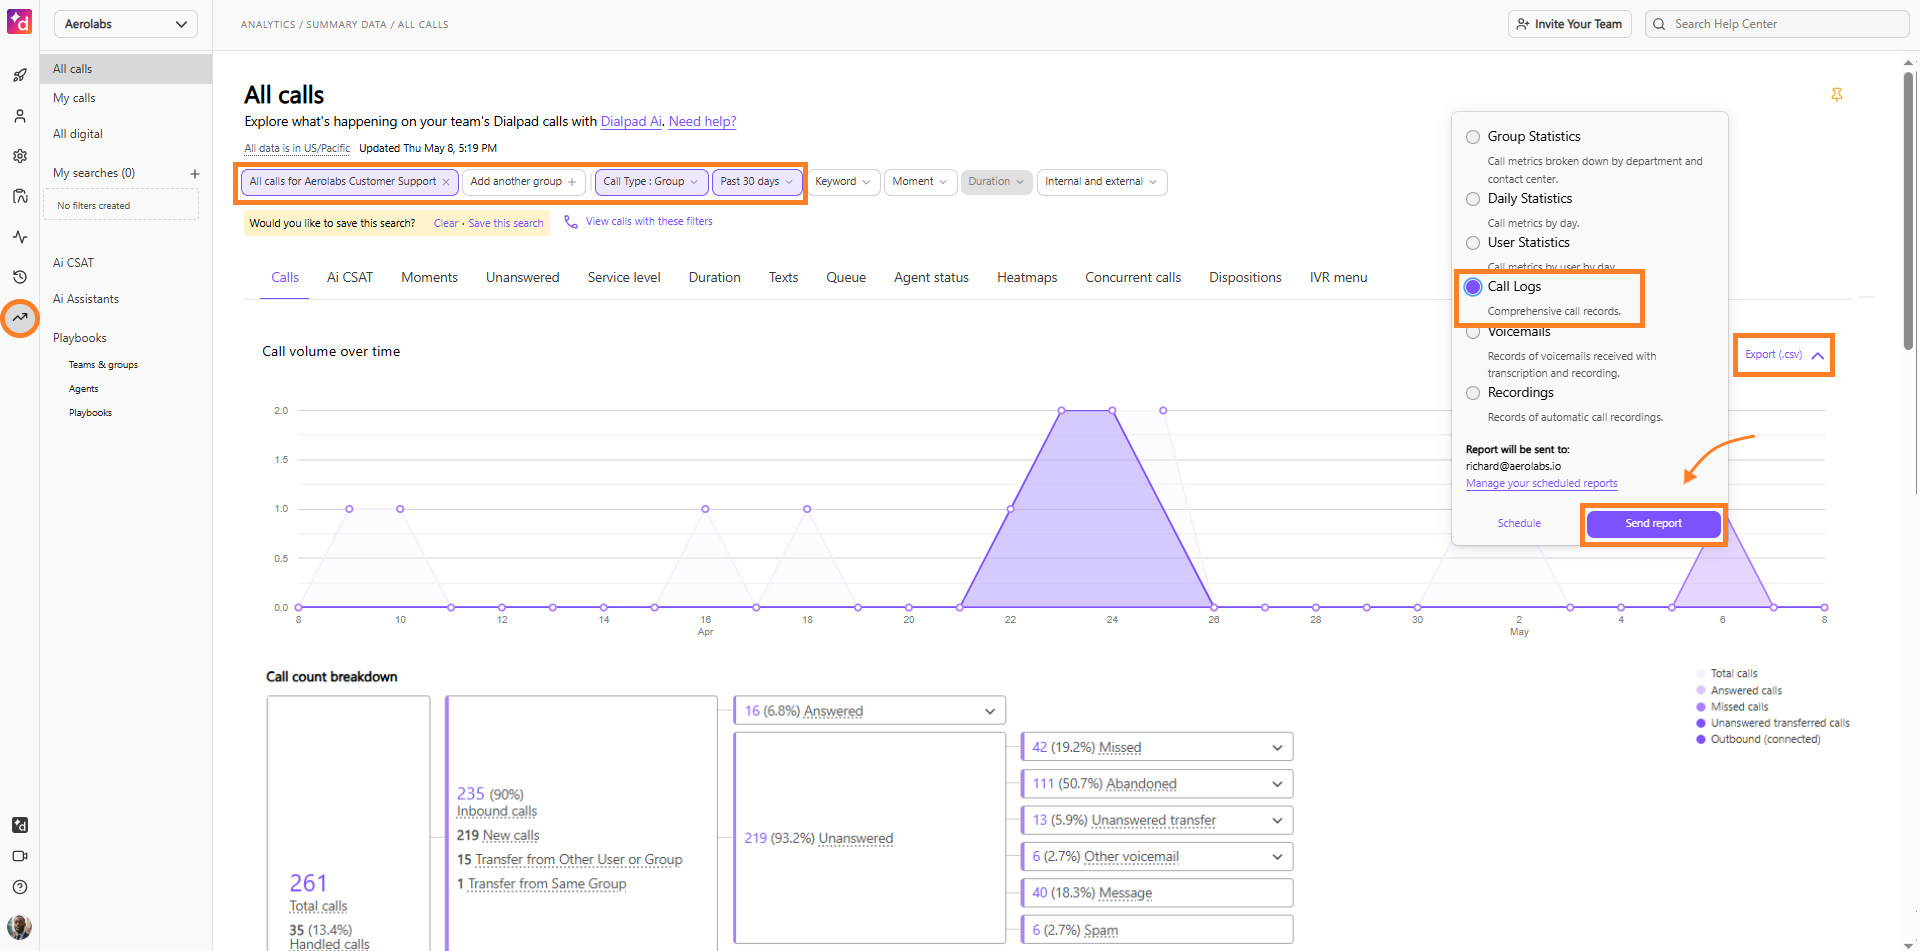This screenshot has width=1920, height=951.
Task: Open the help question mark icon
Action: pos(20,887)
